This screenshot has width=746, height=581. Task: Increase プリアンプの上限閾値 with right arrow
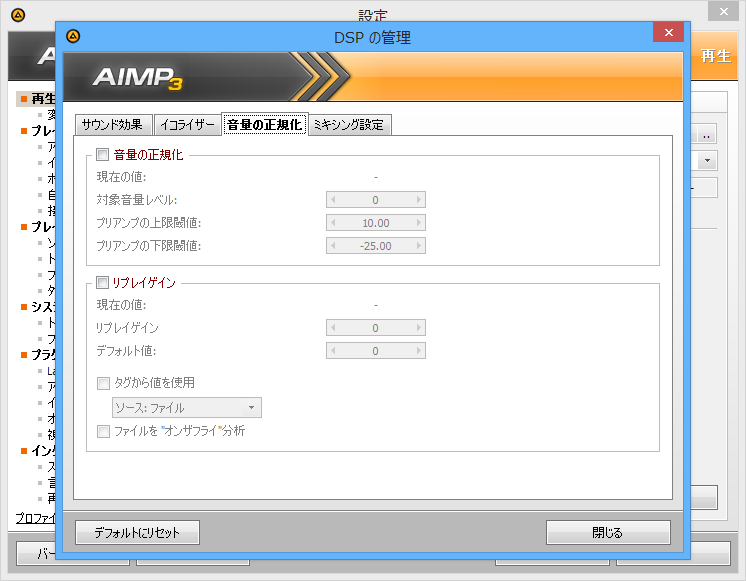(419, 223)
